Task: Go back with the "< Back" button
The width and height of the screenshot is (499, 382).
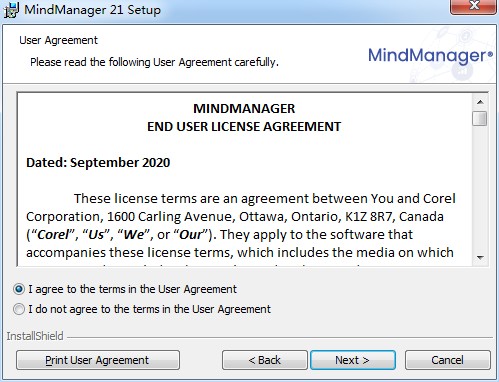Action: pyautogui.click(x=265, y=360)
